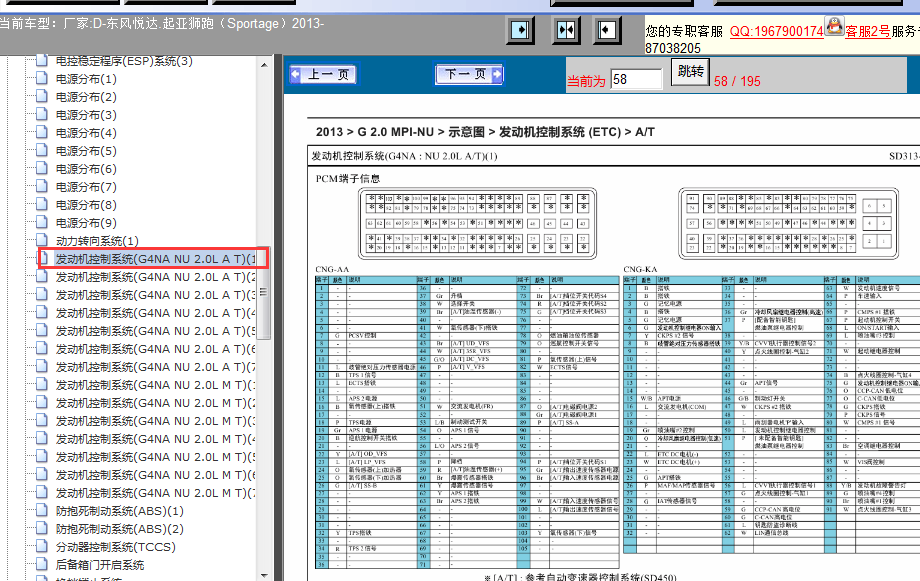Click the 58 / 195 page counter text
Image resolution: width=920 pixels, height=581 pixels.
737,81
